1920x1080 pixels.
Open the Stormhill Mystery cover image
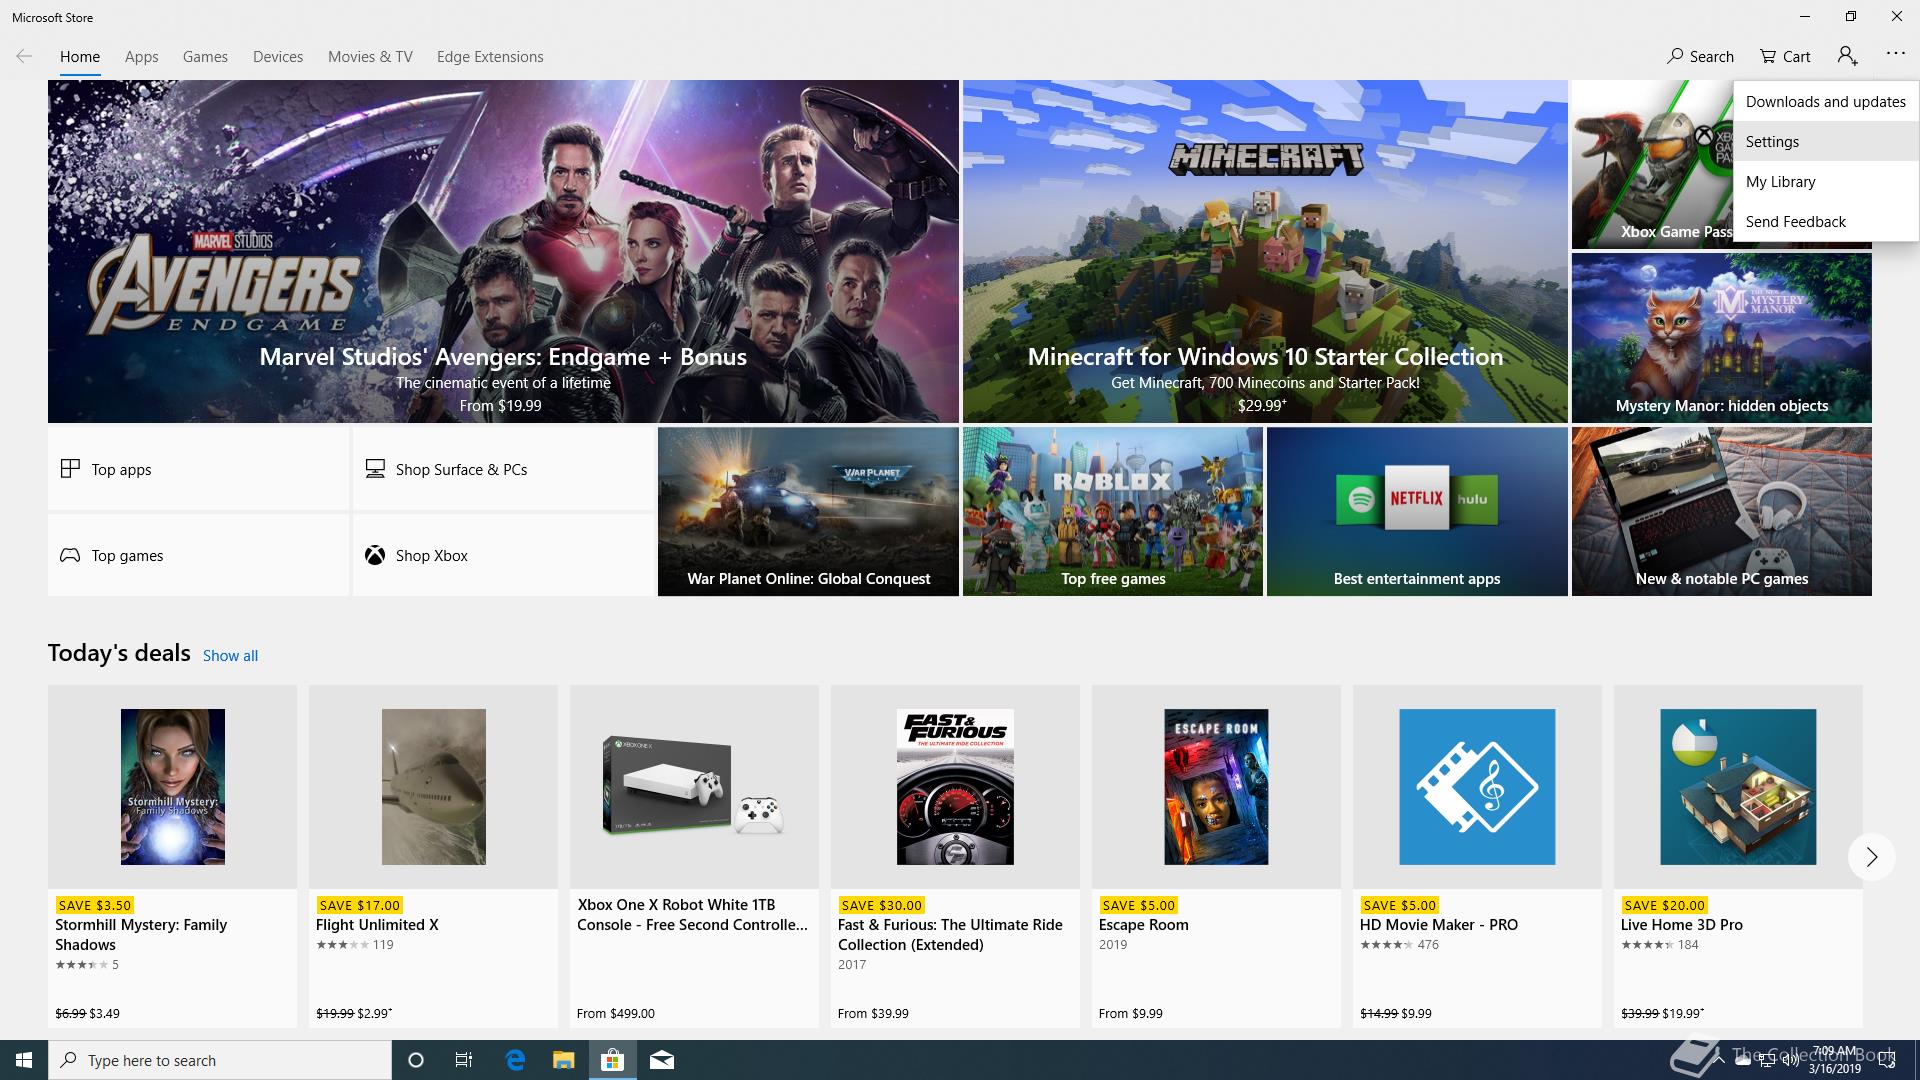172,787
